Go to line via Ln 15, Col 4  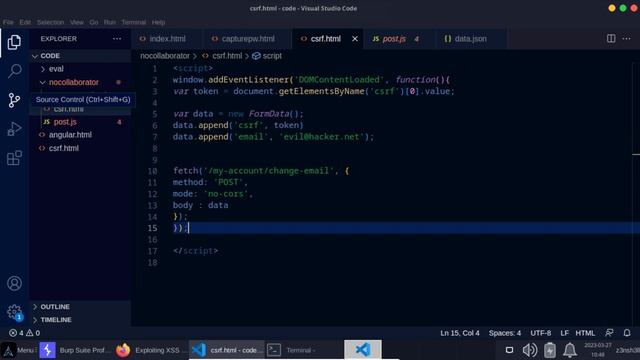[x=460, y=333]
